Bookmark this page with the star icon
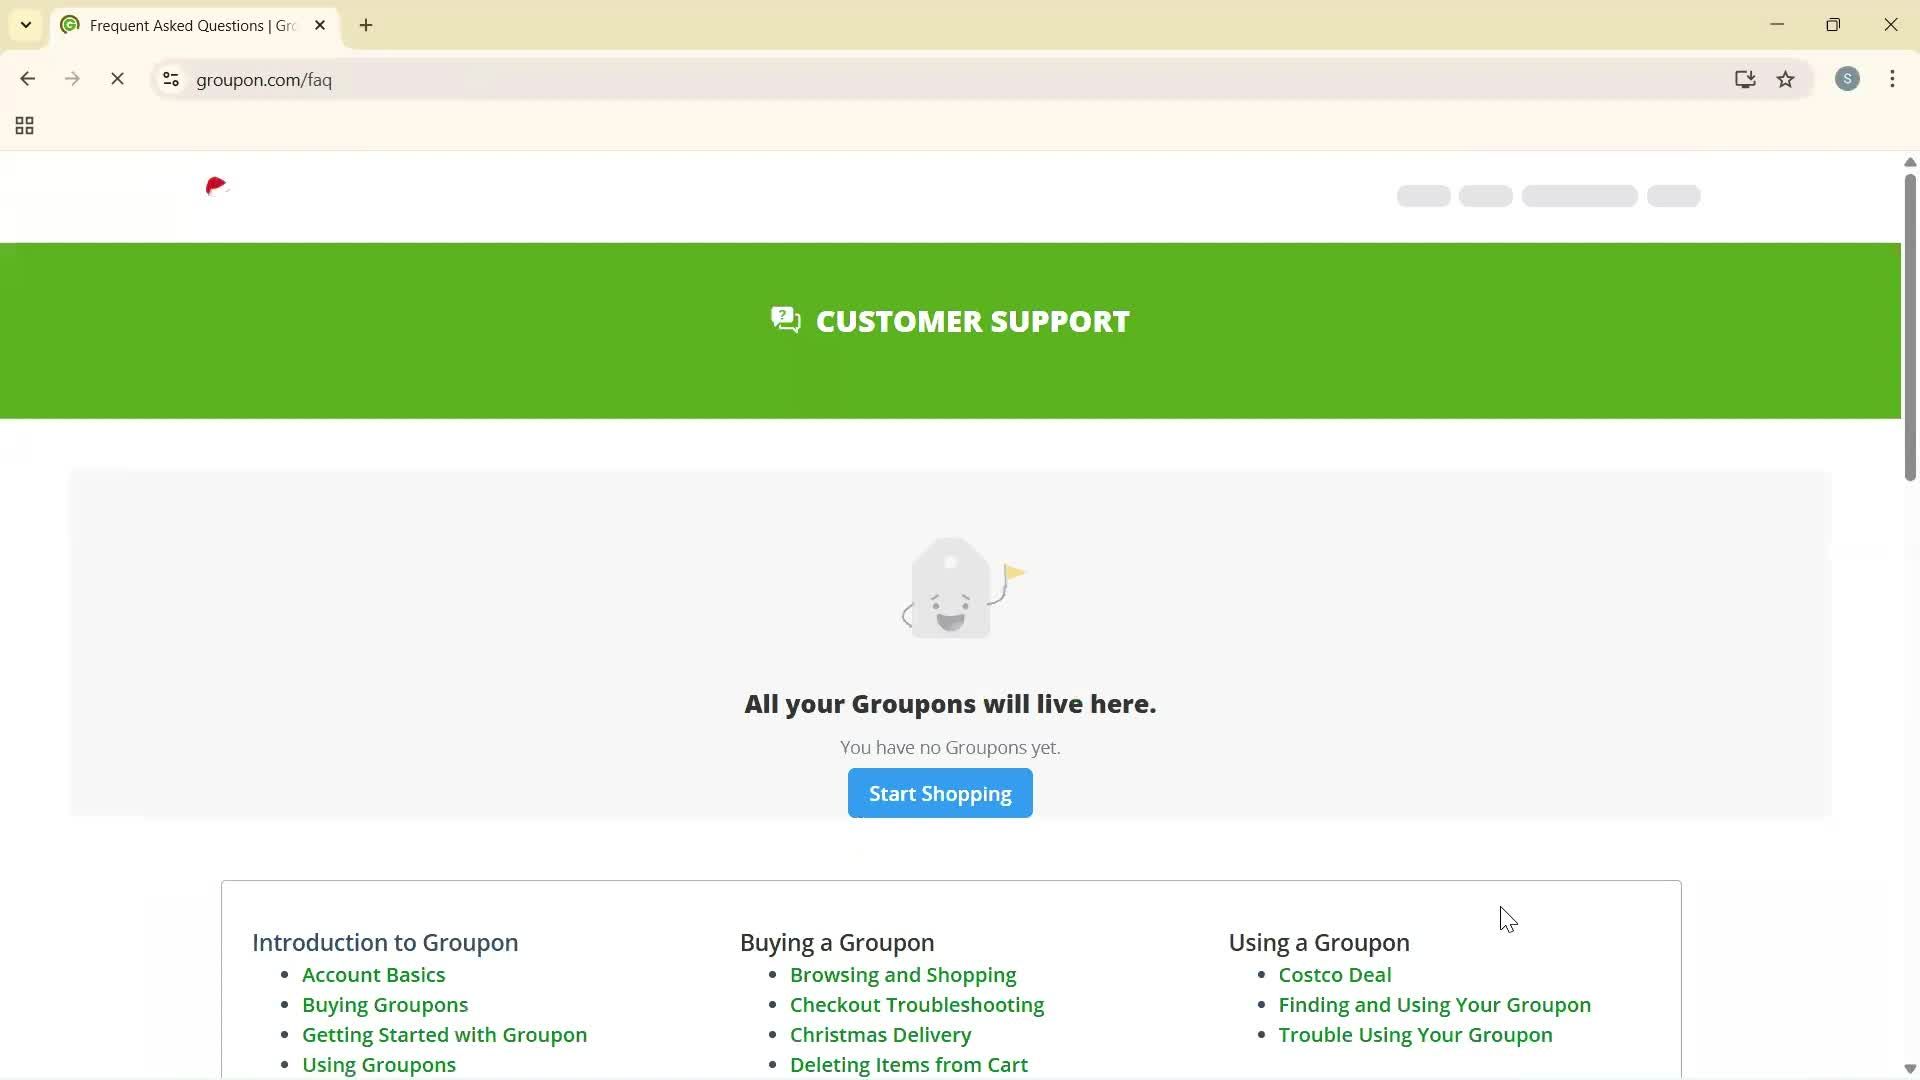1920x1080 pixels. point(1787,80)
